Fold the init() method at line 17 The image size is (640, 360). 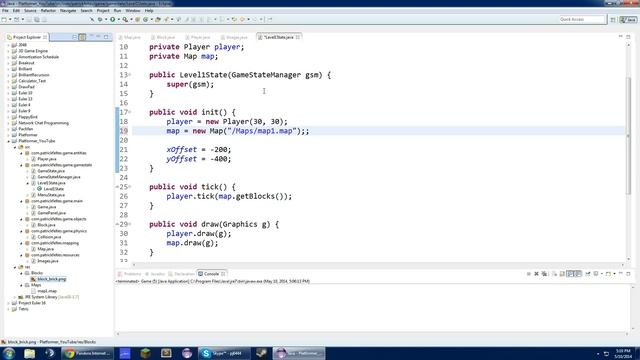pyautogui.click(x=130, y=112)
